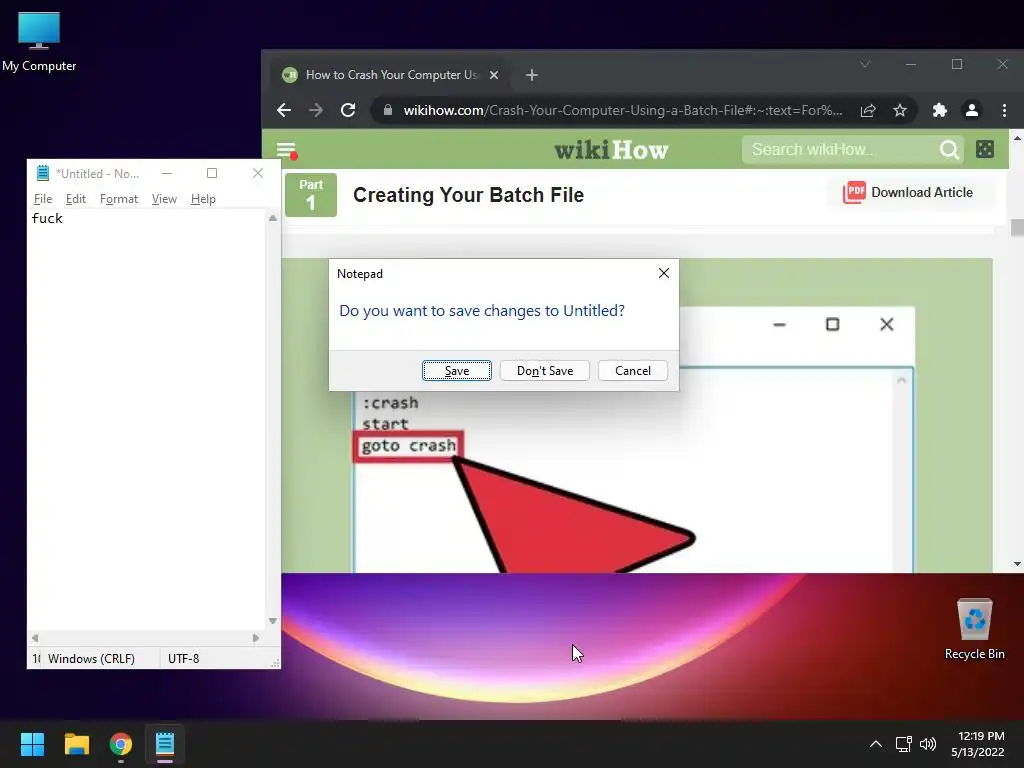Open the Notepad File menu

(42, 199)
